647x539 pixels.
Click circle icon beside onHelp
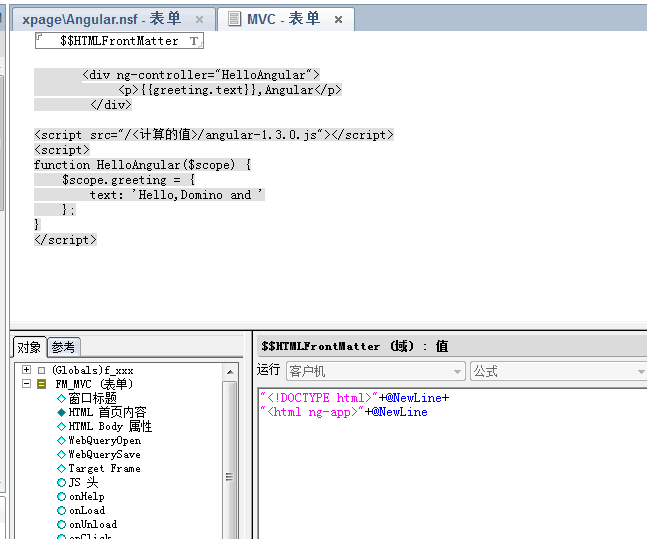pos(61,496)
